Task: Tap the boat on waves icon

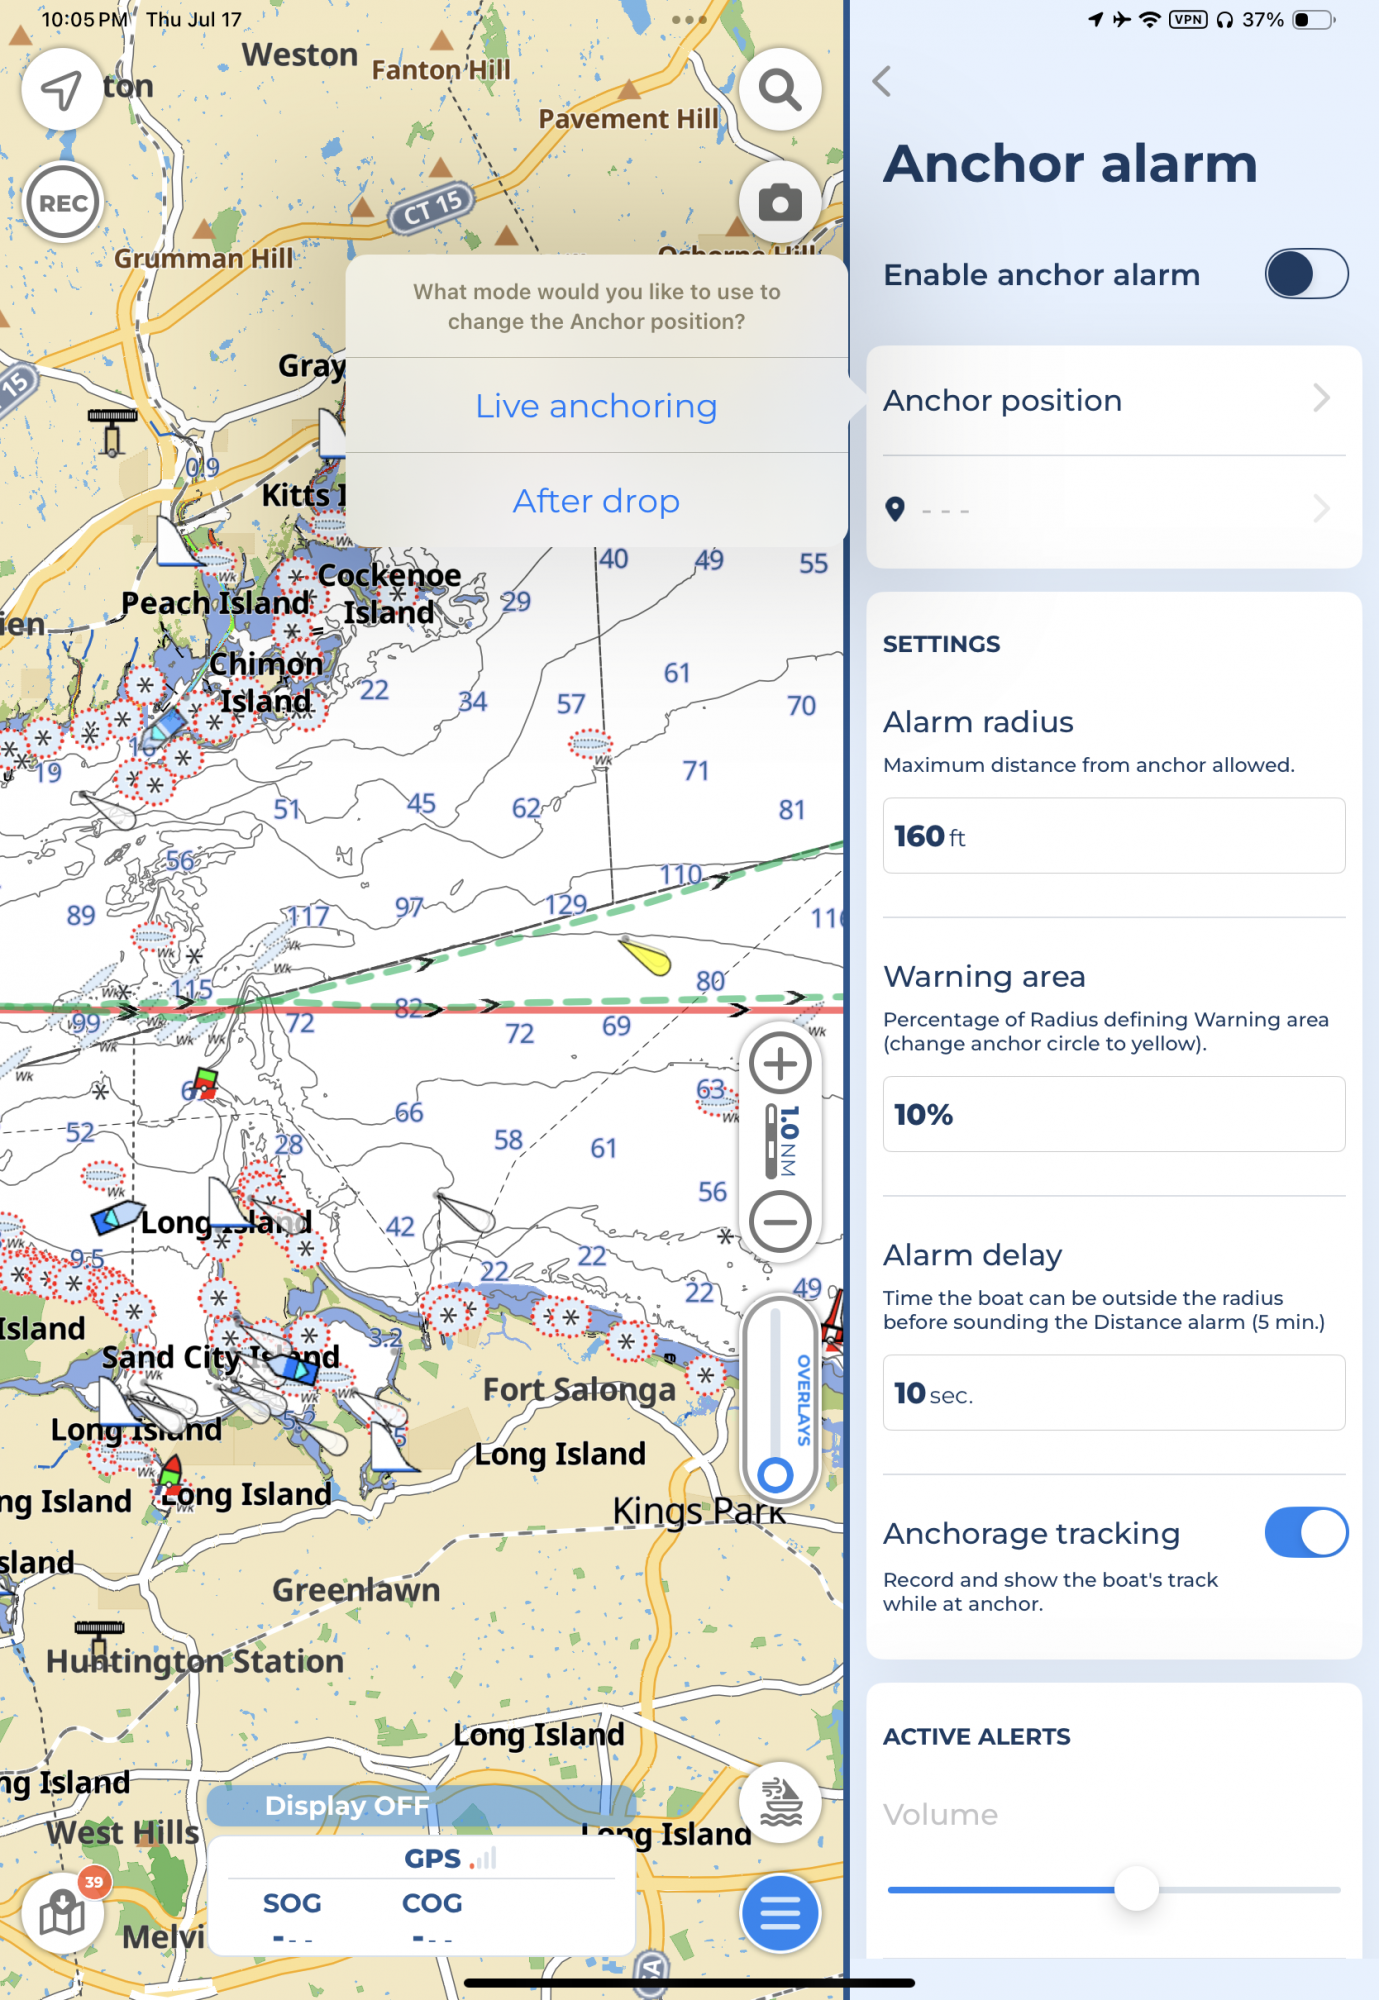Action: pyautogui.click(x=780, y=1803)
